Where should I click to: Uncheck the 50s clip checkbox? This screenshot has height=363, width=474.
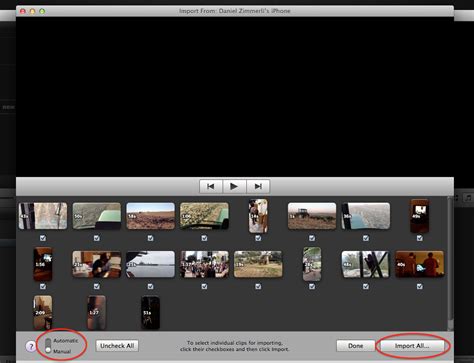[97, 238]
